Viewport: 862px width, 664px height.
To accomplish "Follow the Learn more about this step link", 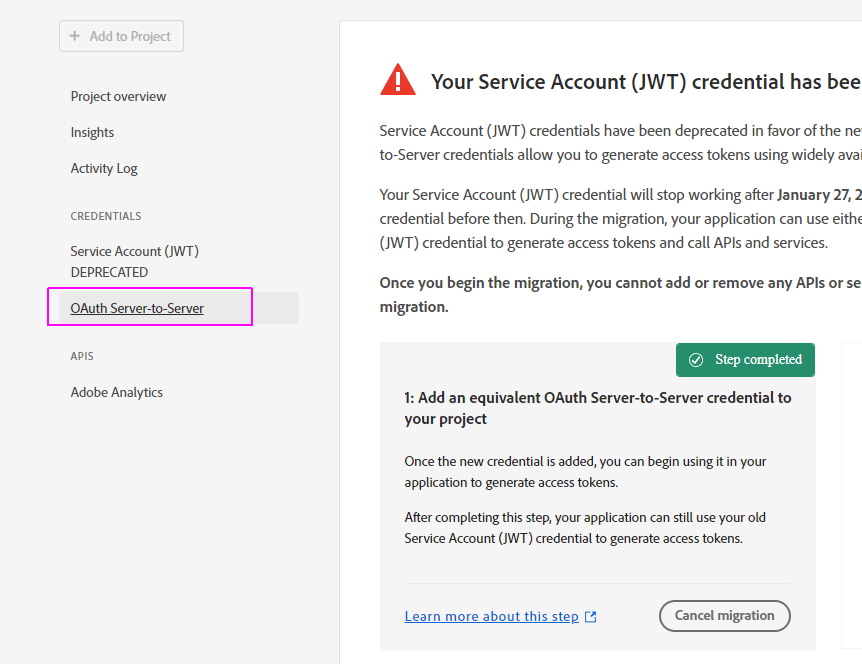I will (x=491, y=617).
